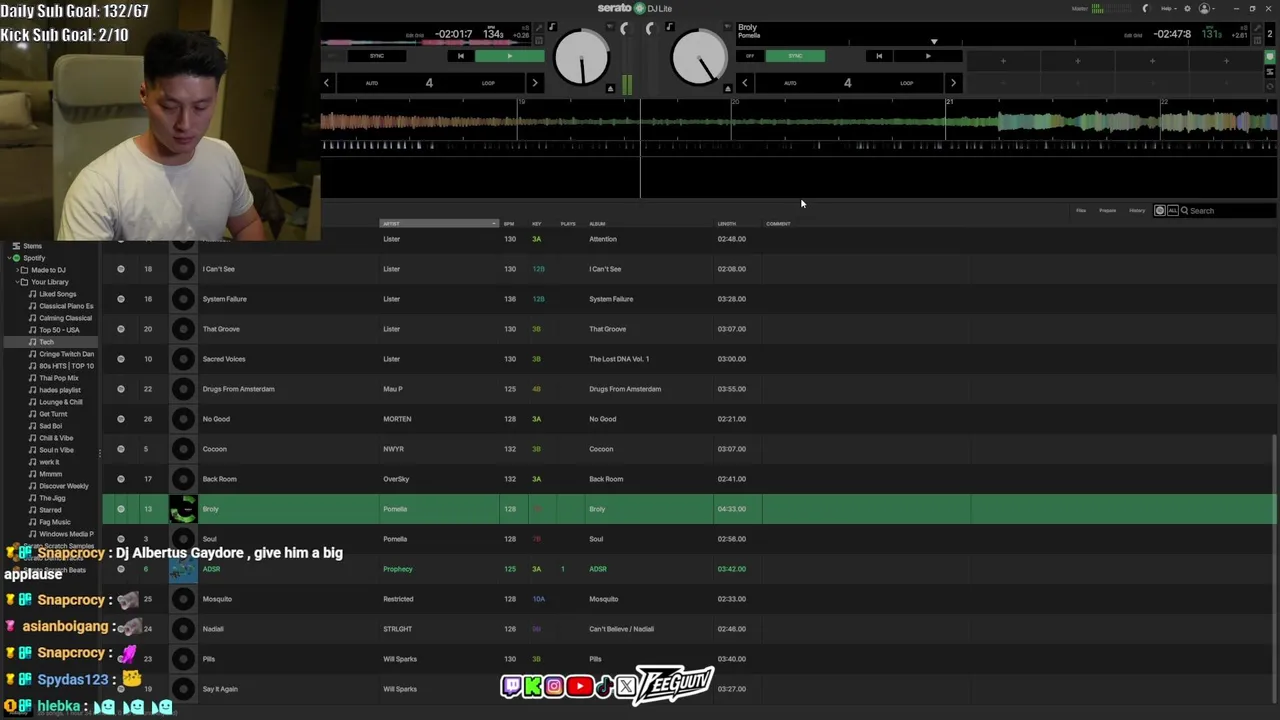The width and height of the screenshot is (1280, 720).
Task: Toggle the ALL crates search filter
Action: point(1173,210)
